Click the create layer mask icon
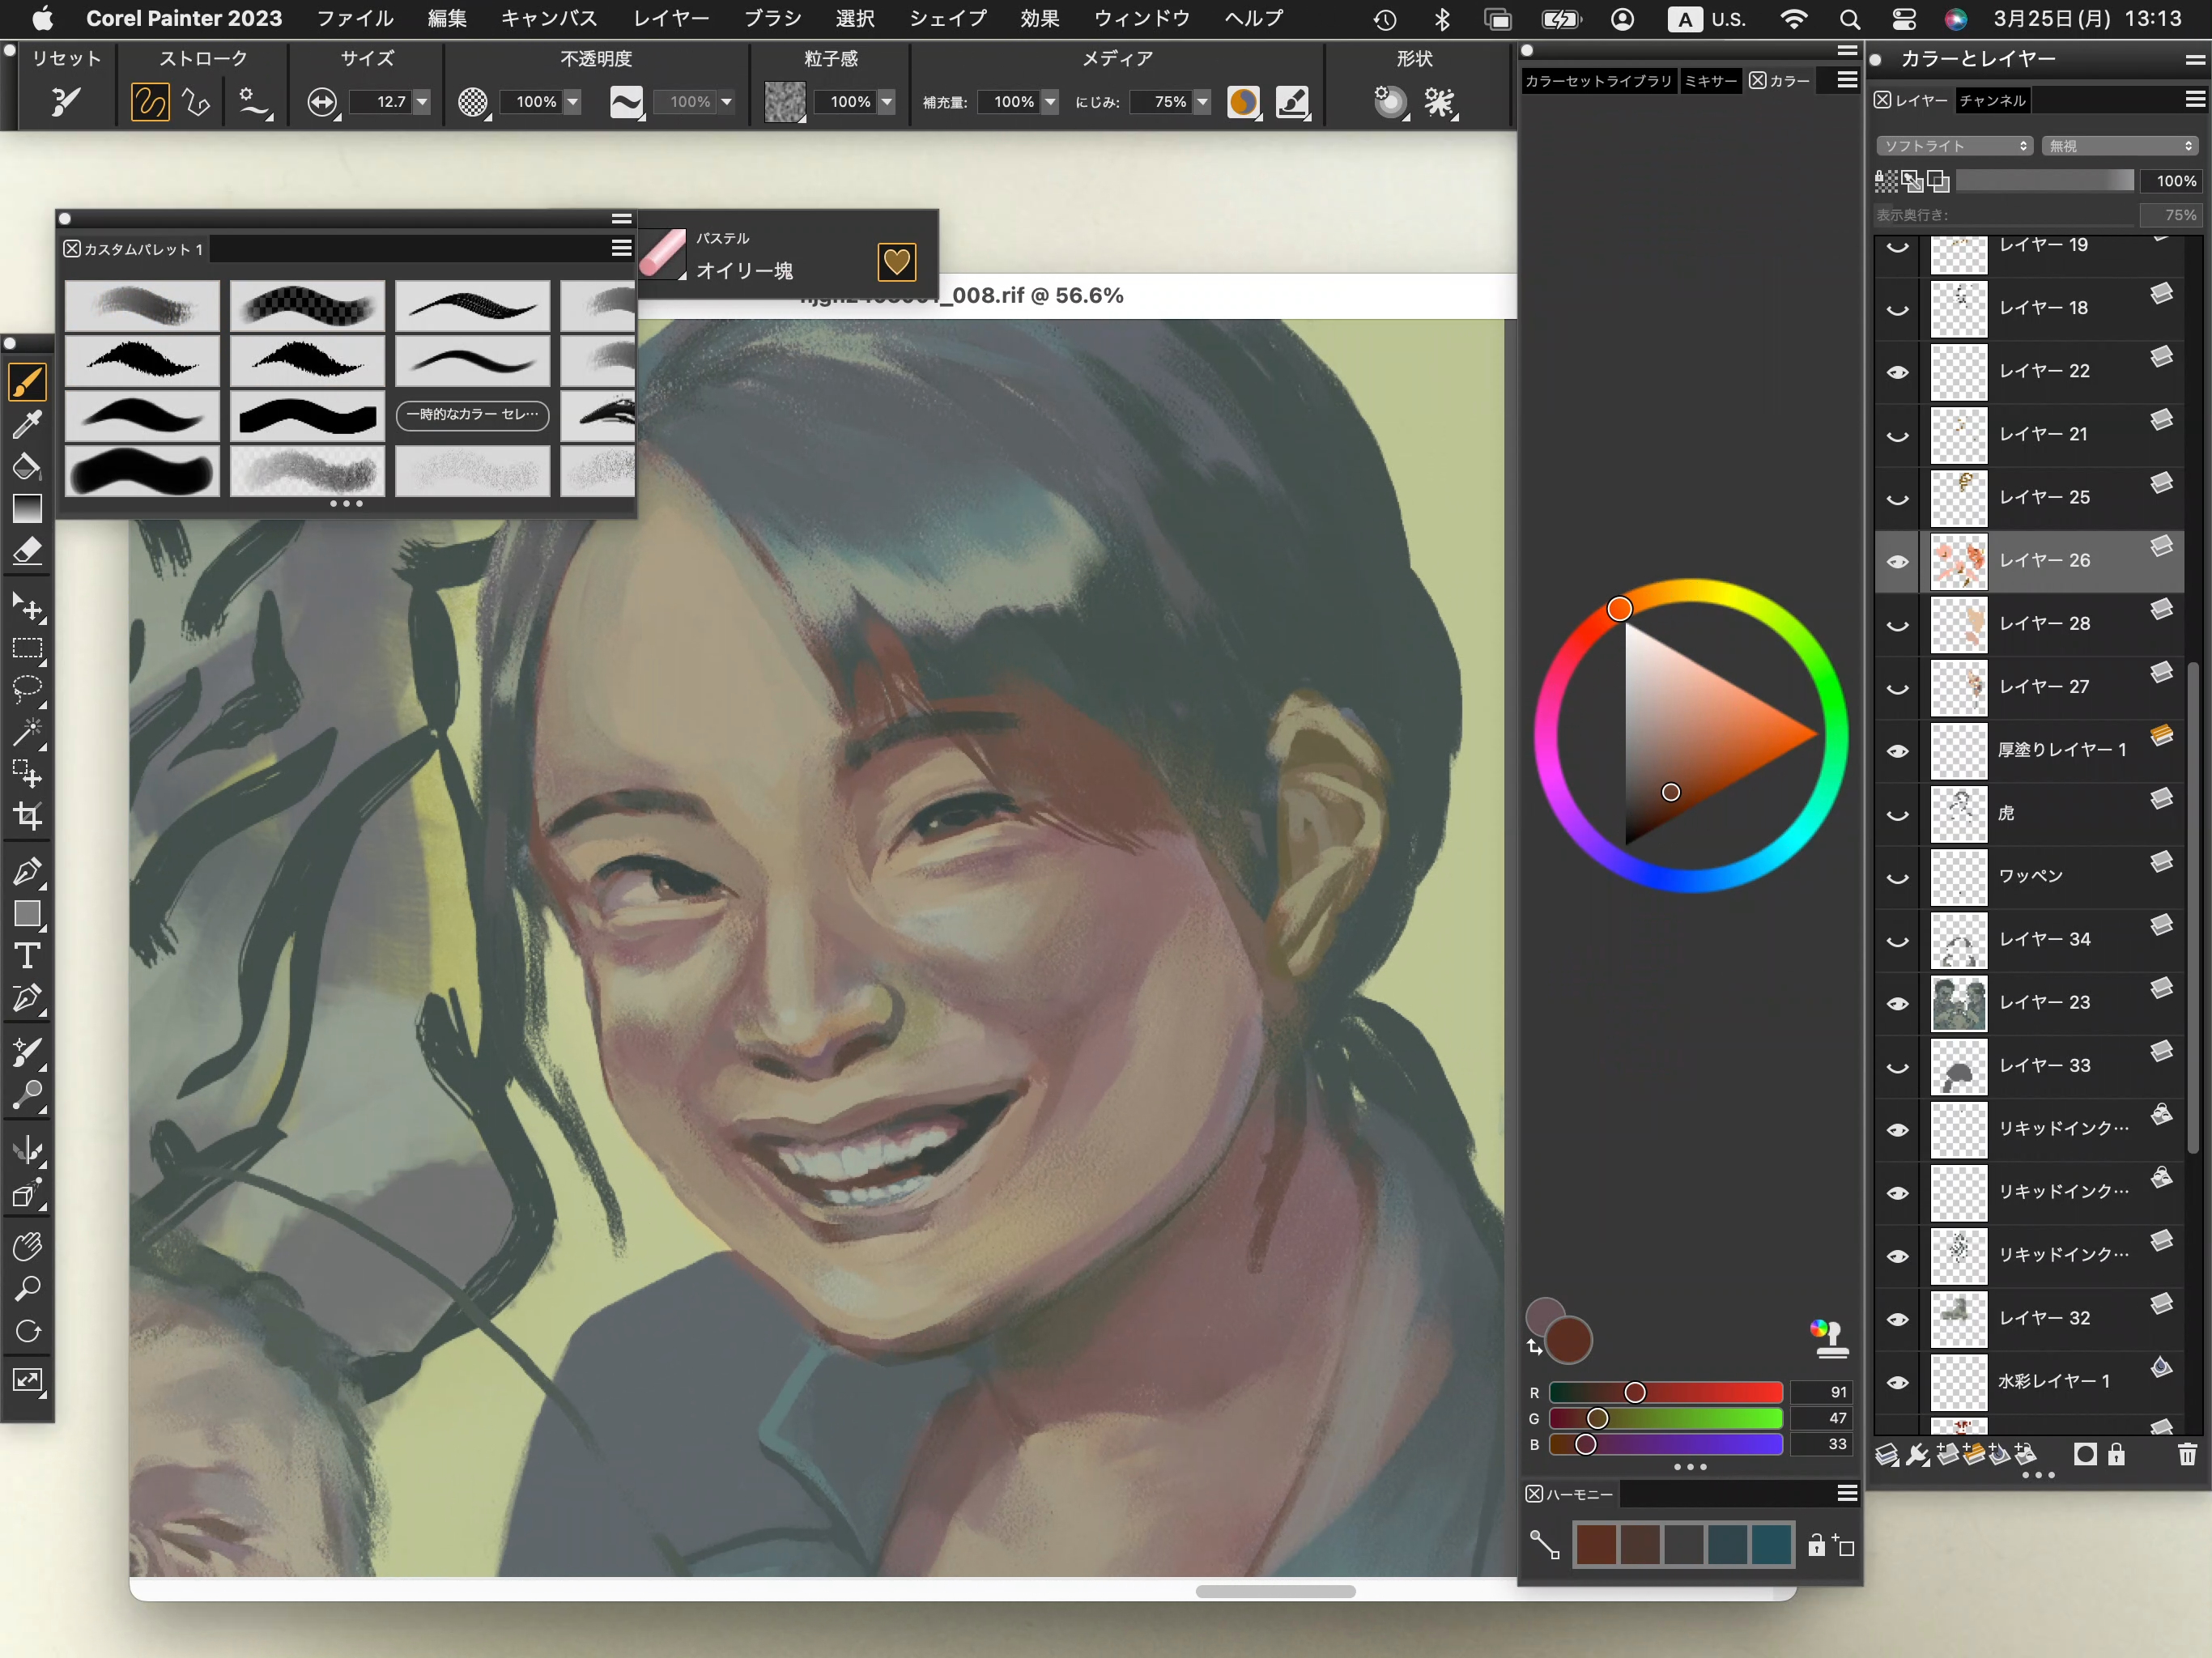 click(2085, 1455)
